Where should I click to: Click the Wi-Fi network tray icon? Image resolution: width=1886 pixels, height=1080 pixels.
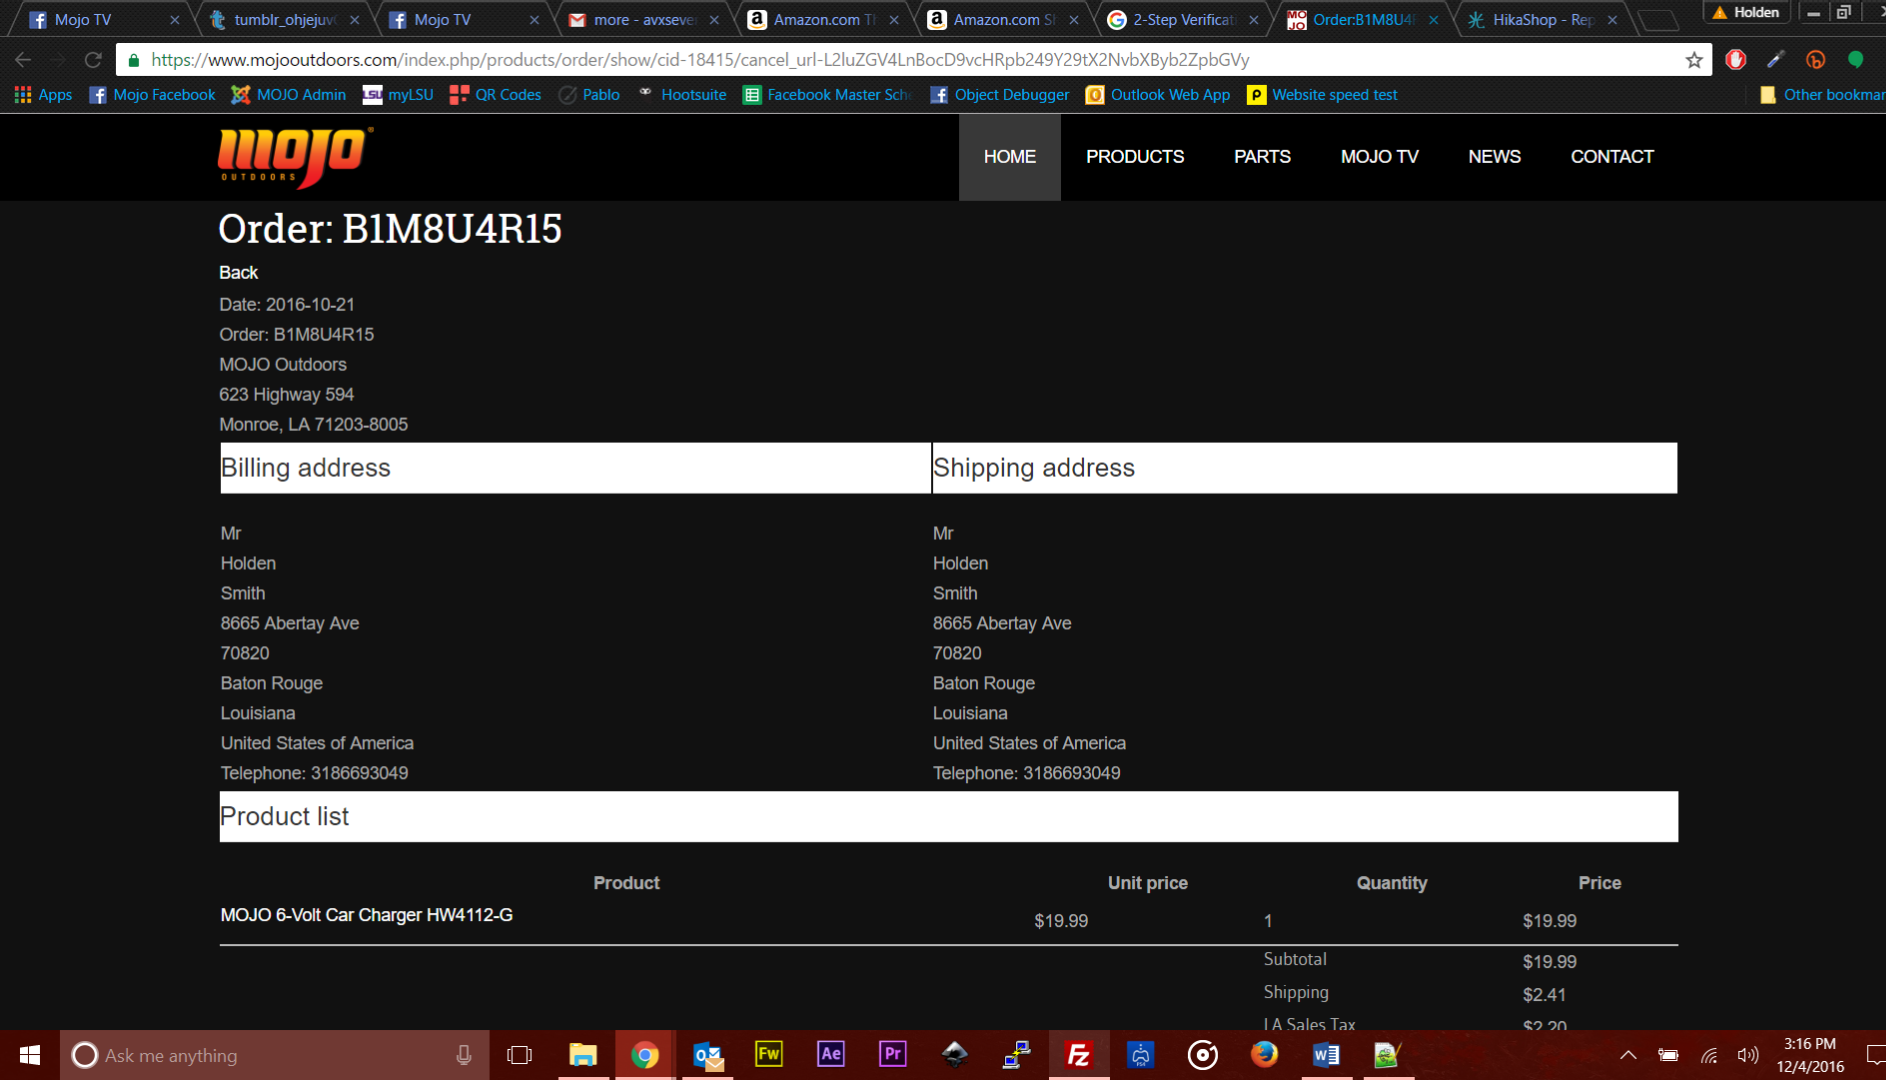(x=1709, y=1055)
